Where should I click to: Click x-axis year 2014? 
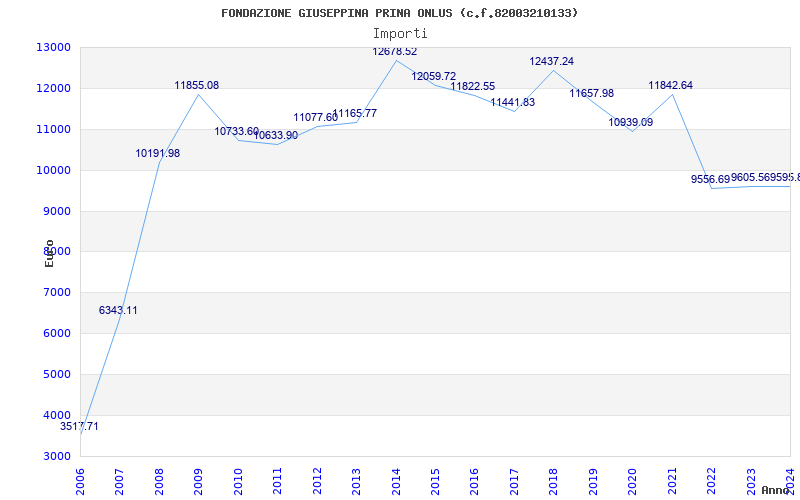396,481
